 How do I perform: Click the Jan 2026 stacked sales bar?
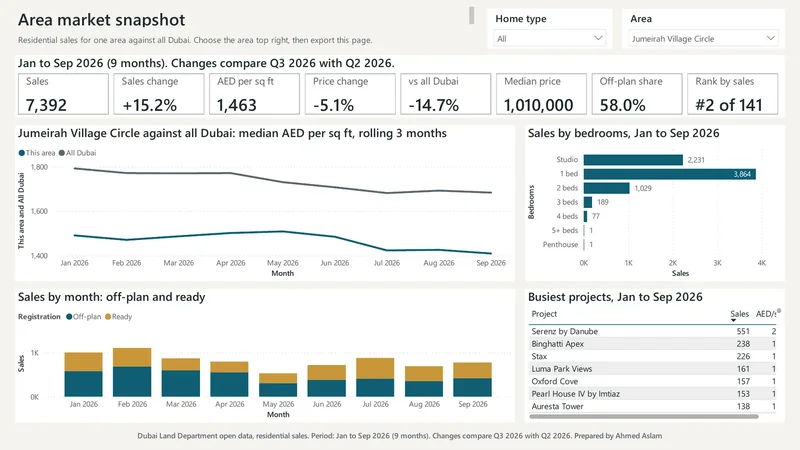click(x=83, y=374)
